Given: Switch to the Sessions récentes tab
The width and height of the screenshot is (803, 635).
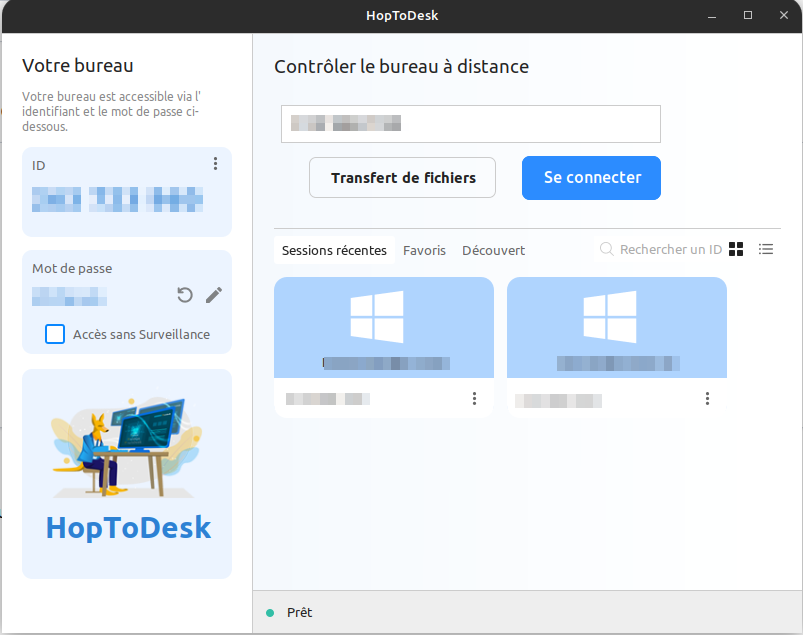Looking at the screenshot, I should [x=334, y=250].
